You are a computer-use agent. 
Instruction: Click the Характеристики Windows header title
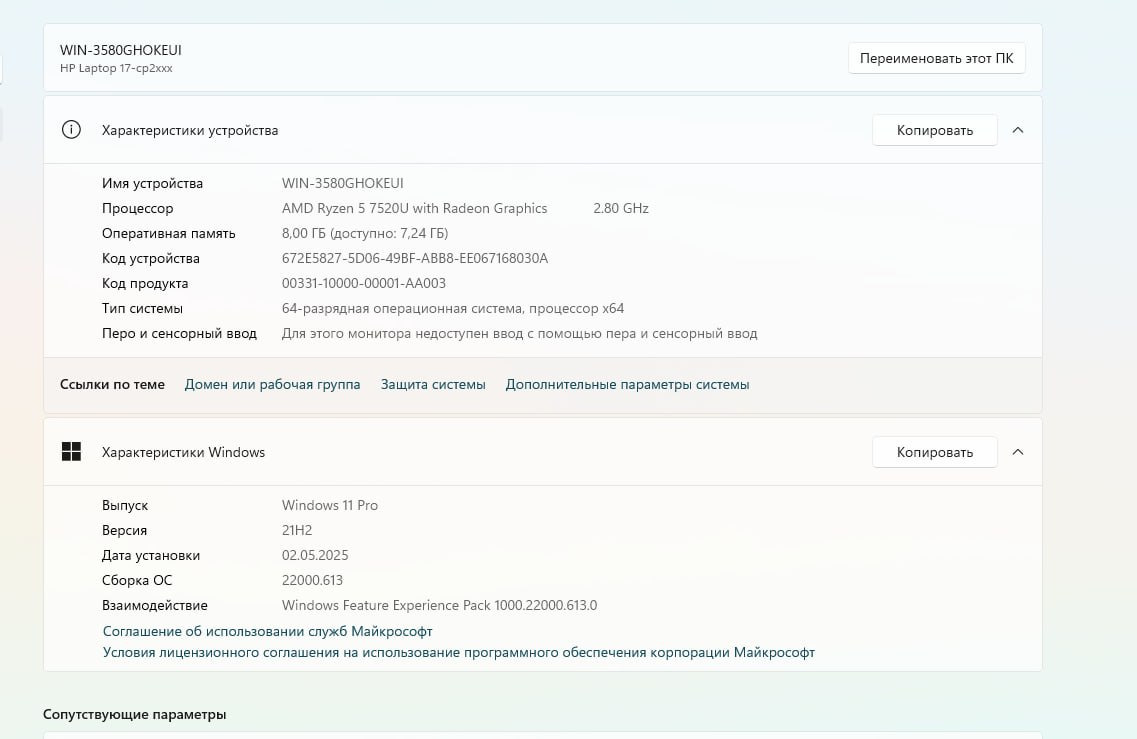[183, 452]
